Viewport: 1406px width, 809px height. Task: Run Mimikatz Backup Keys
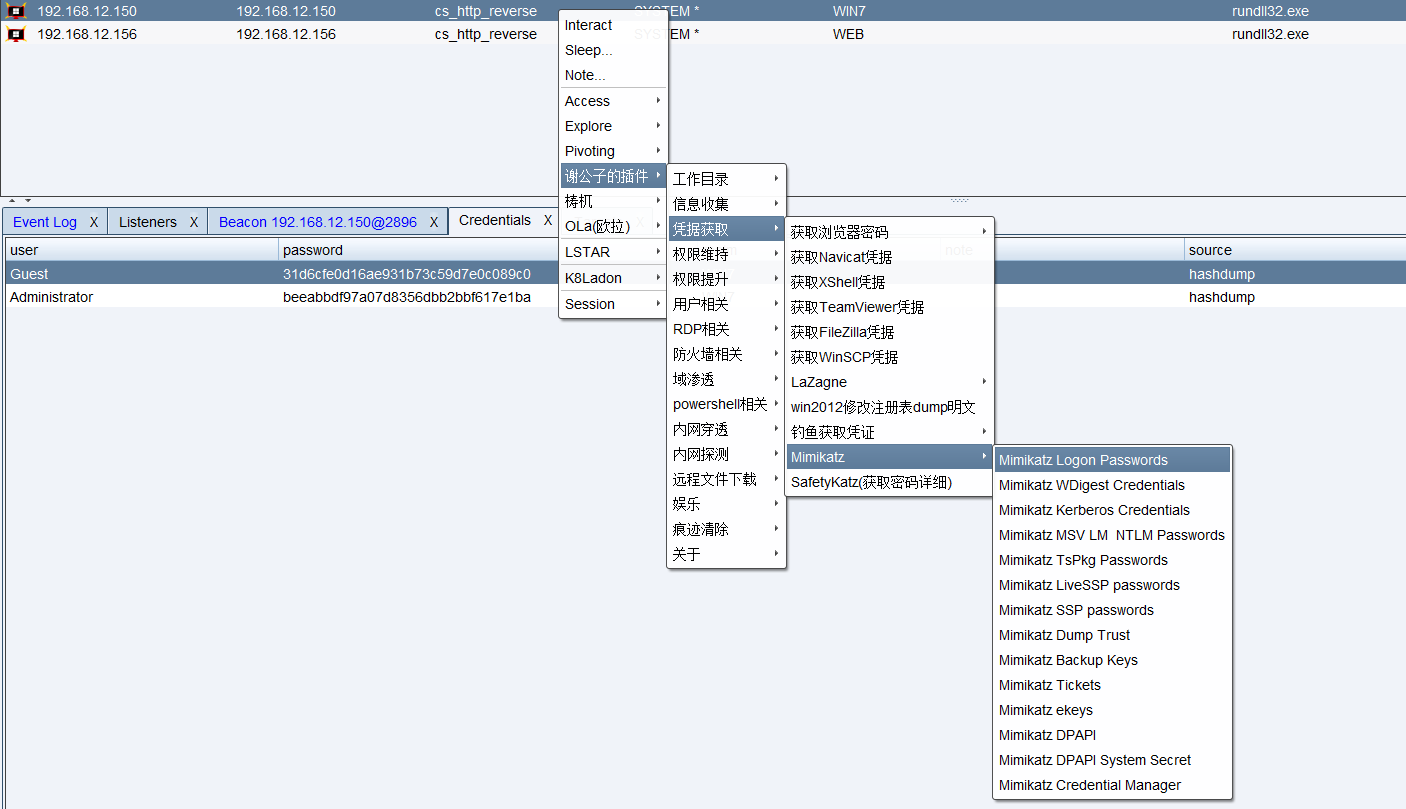[1112, 660]
